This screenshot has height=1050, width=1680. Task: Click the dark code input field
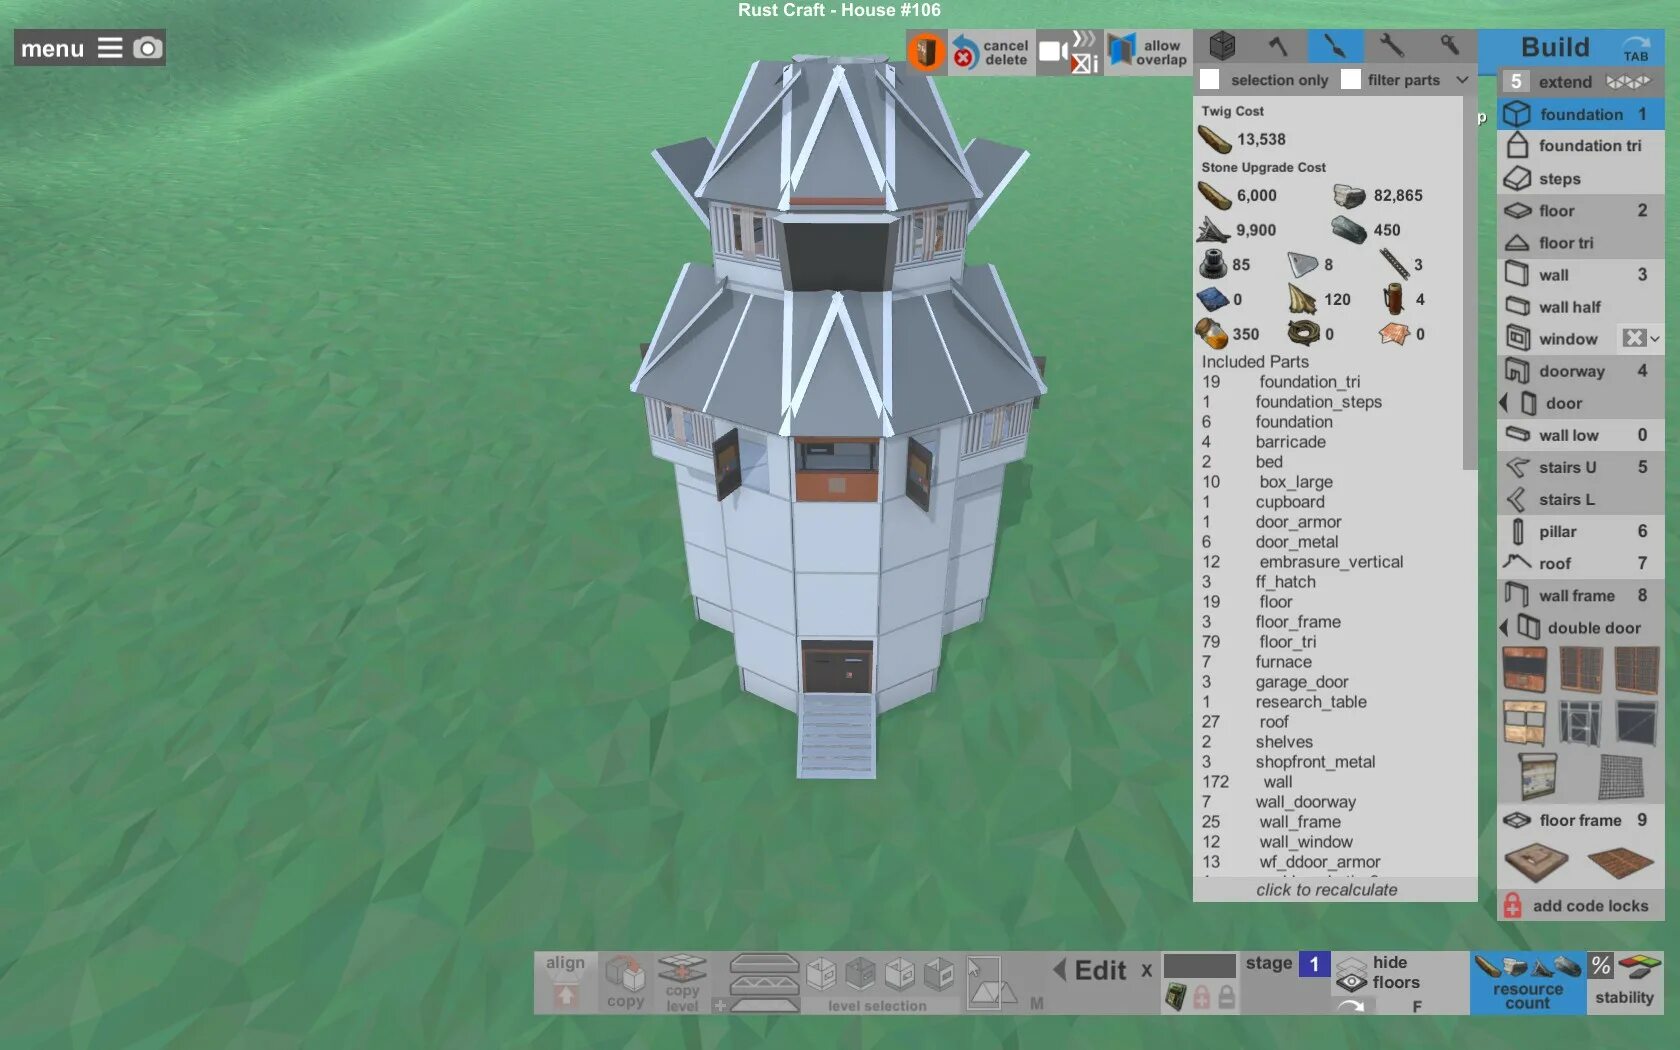pyautogui.click(x=1200, y=965)
